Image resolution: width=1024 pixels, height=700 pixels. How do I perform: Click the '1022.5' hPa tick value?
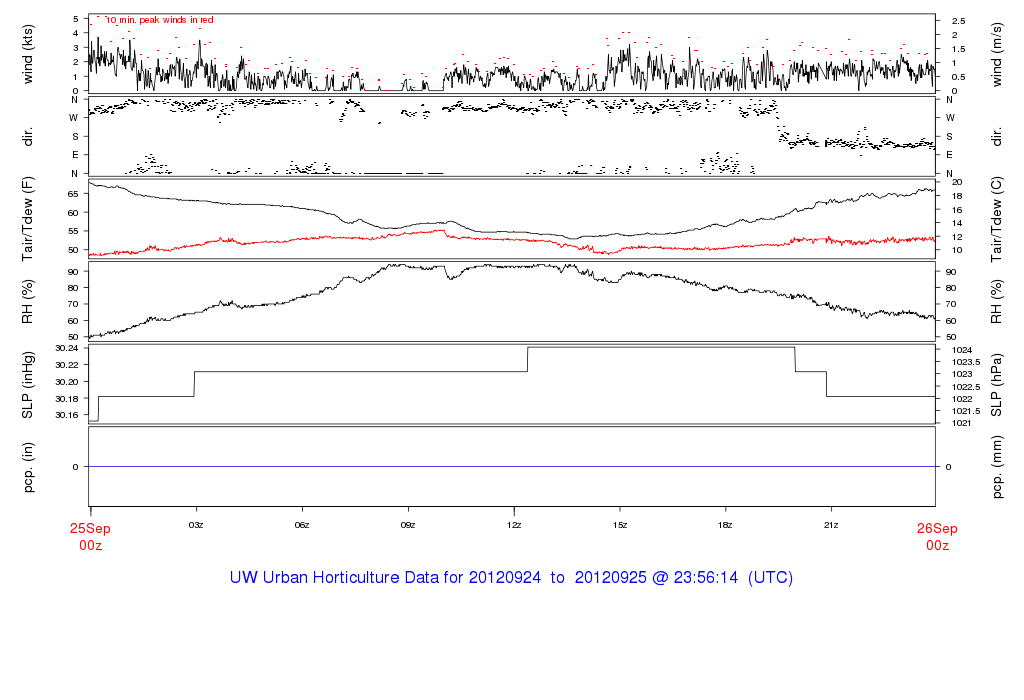(x=966, y=387)
